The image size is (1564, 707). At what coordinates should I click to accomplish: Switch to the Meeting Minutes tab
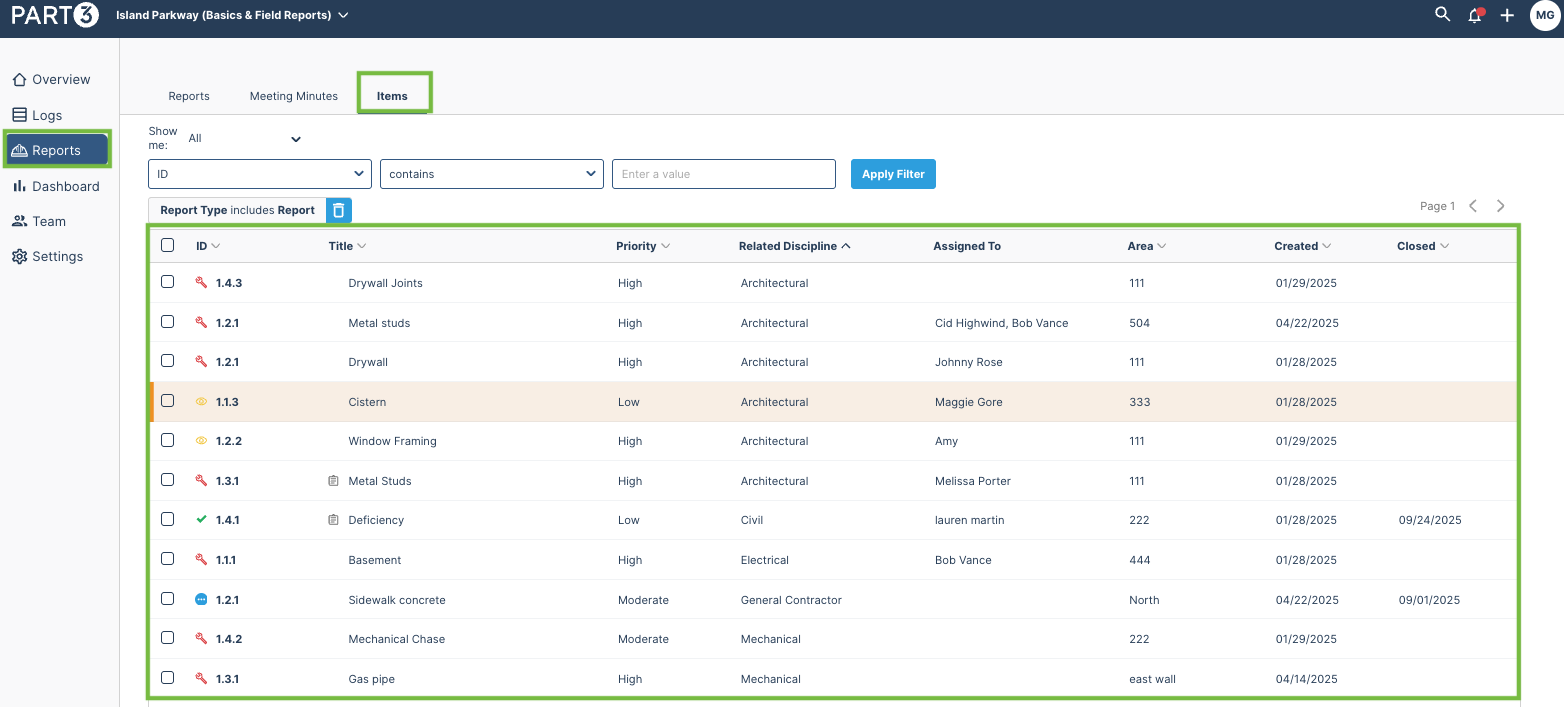294,96
